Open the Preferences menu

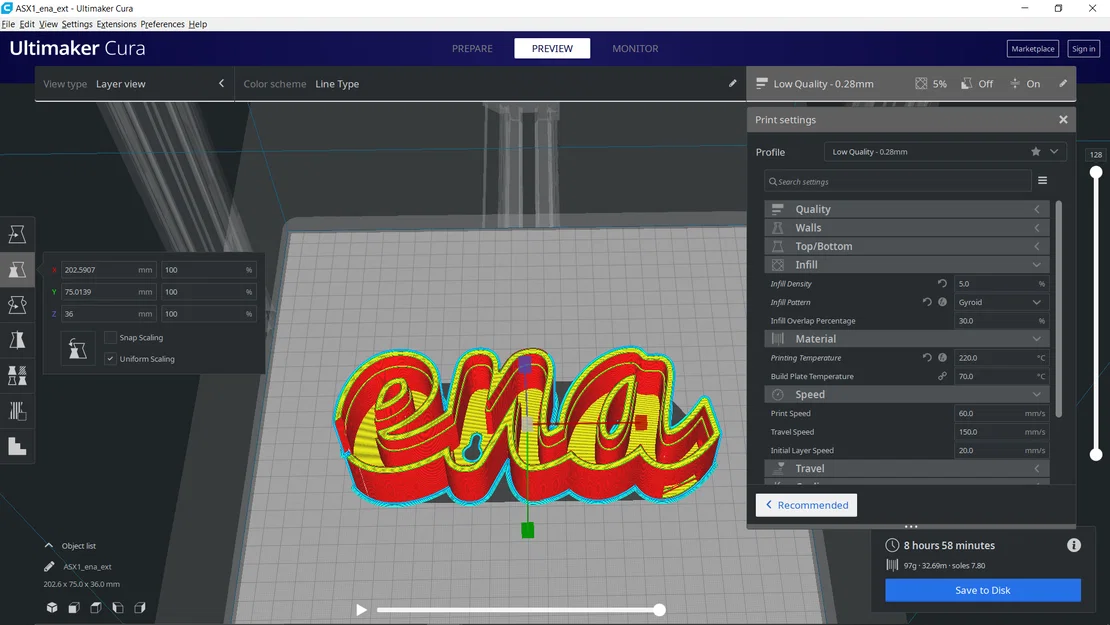point(162,24)
